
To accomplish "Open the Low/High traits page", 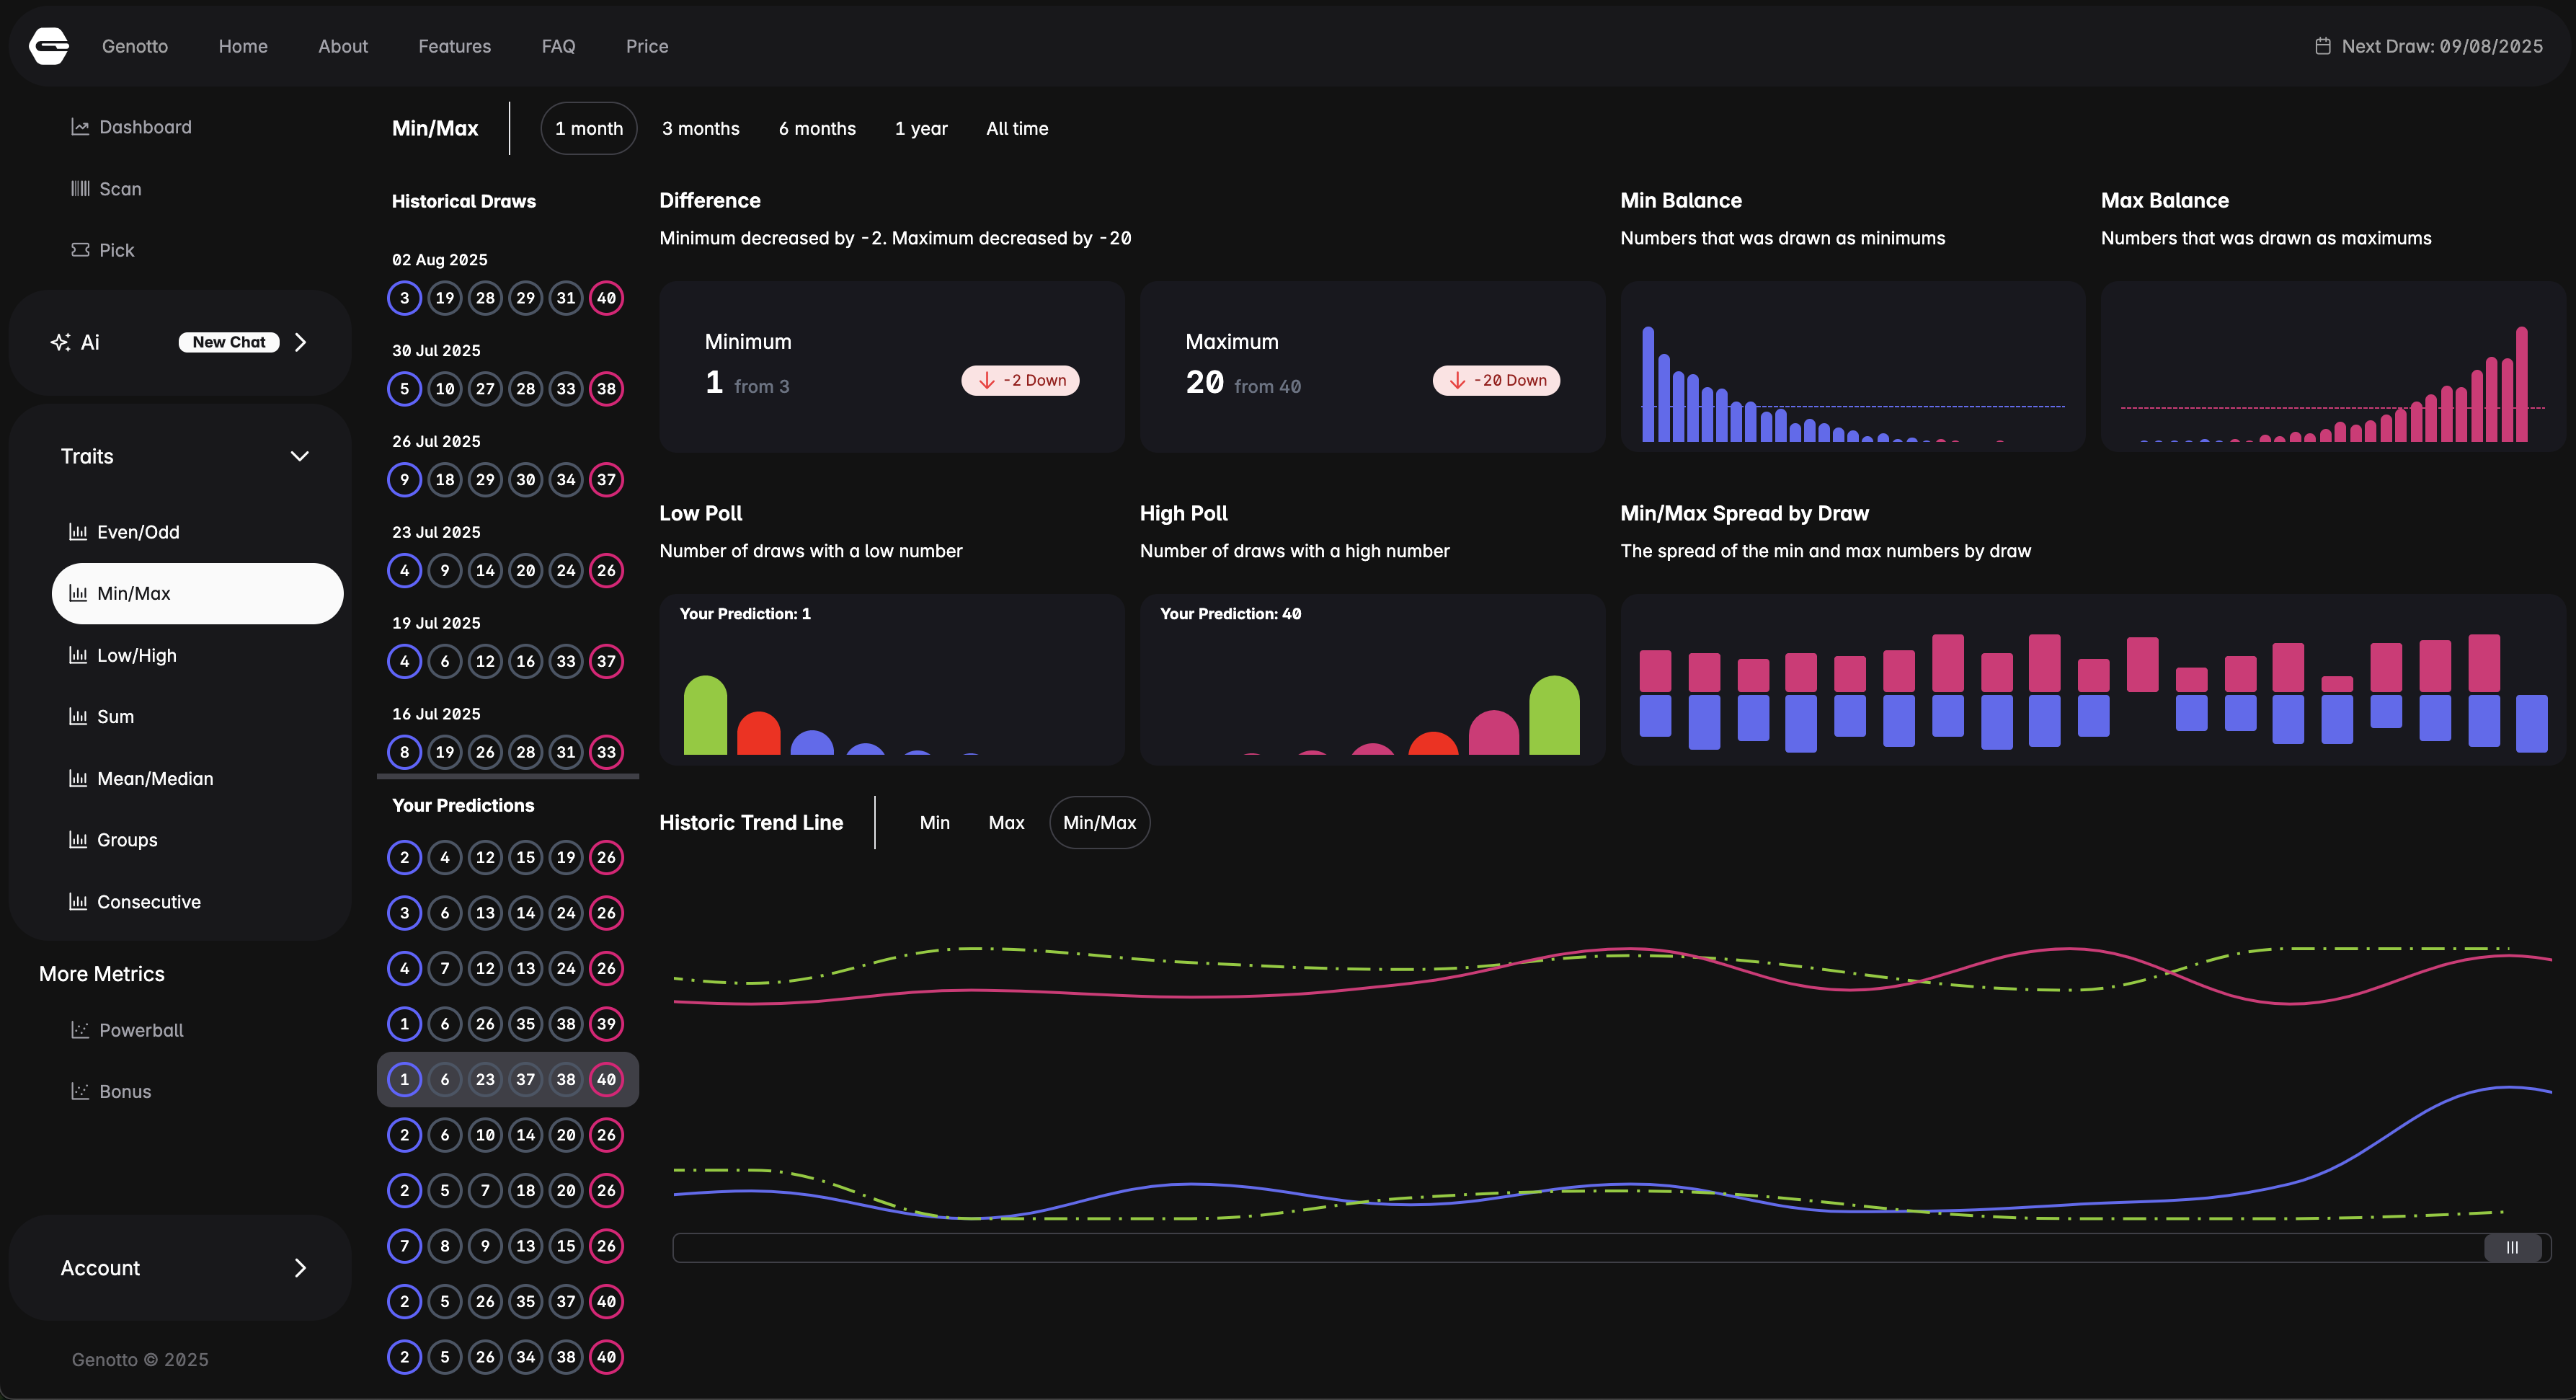I will [x=136, y=655].
